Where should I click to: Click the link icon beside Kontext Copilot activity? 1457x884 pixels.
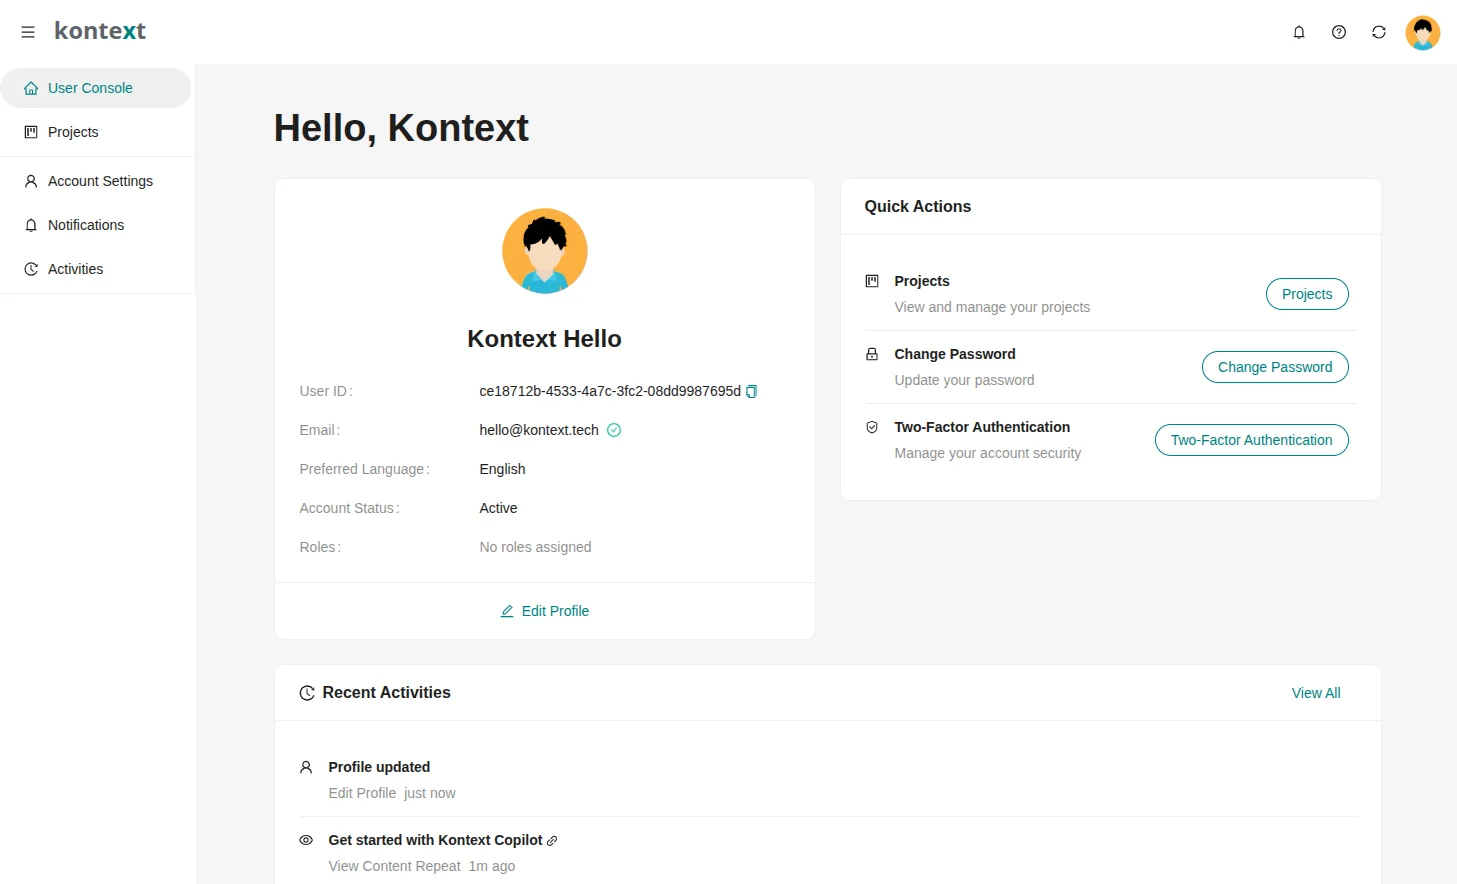(554, 840)
